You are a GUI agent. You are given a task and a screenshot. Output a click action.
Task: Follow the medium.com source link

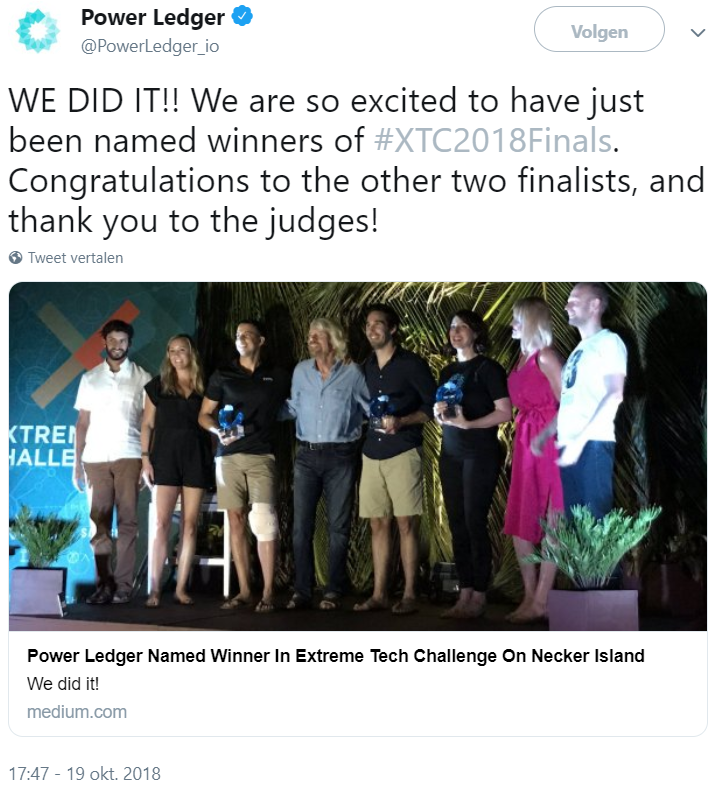tap(76, 712)
